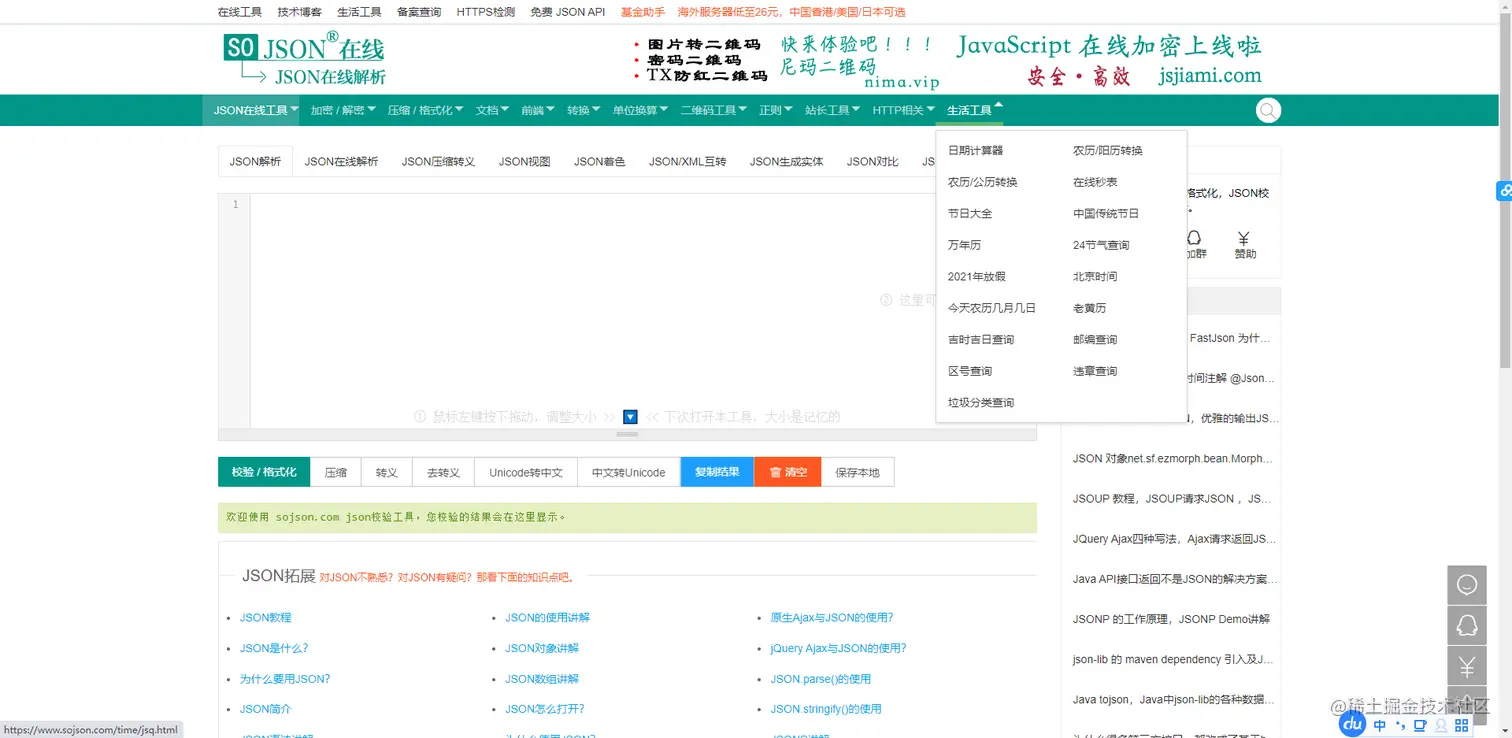This screenshot has height=738, width=1512.
Task: Click the Baidu IME 'du' logo
Action: tap(1352, 723)
